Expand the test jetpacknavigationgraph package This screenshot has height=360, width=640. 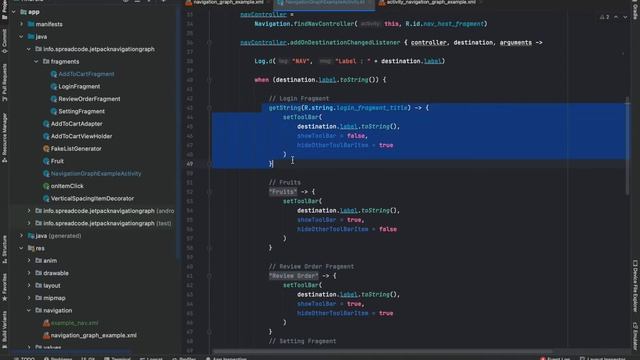29,223
